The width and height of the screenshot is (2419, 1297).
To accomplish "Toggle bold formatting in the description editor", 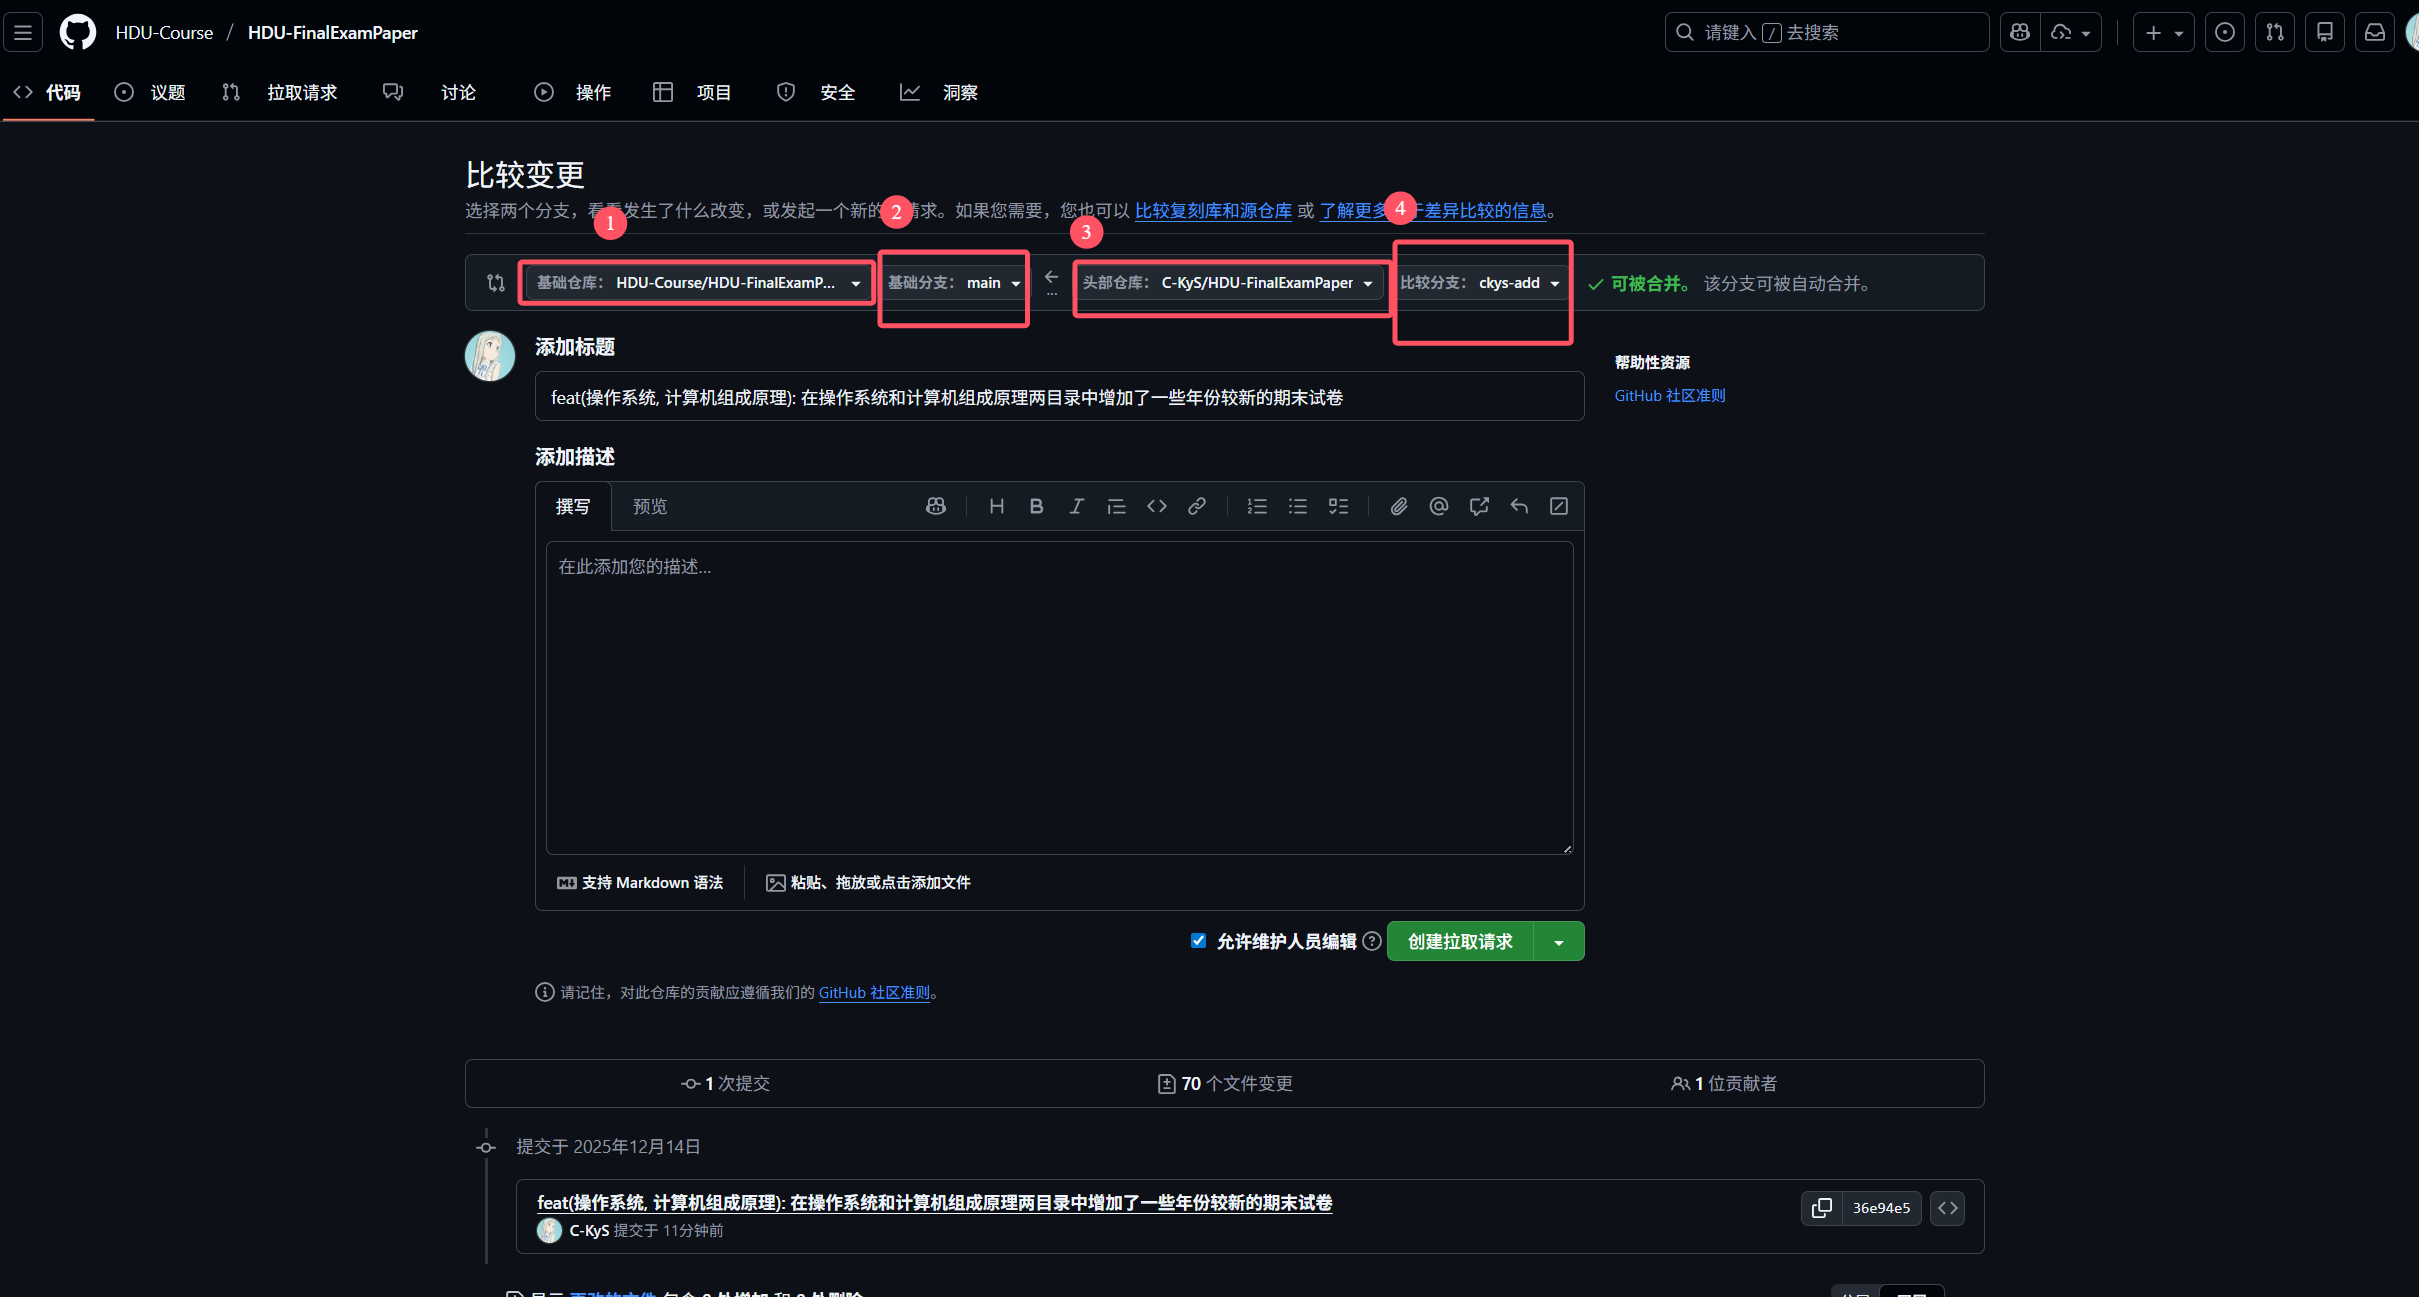I will coord(1035,506).
